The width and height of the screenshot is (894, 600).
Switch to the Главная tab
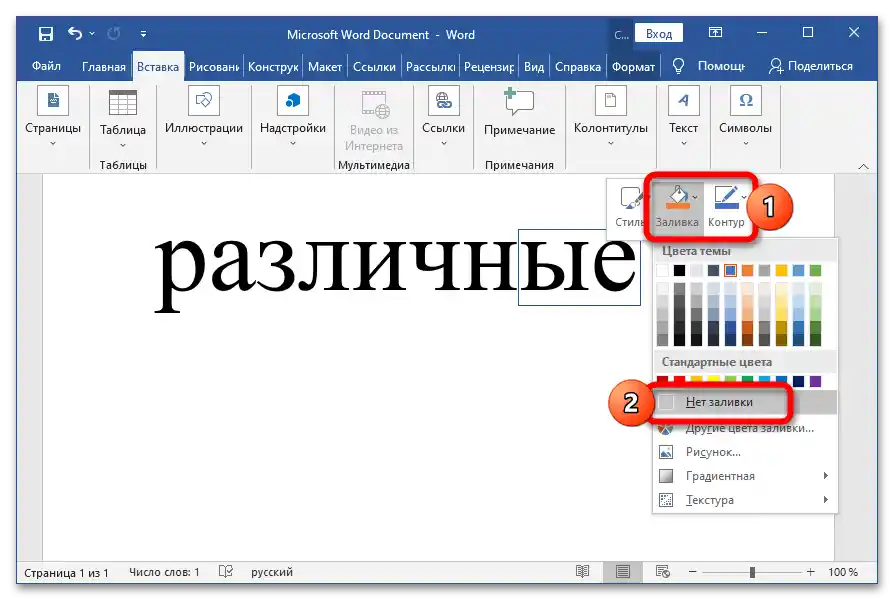click(x=104, y=67)
